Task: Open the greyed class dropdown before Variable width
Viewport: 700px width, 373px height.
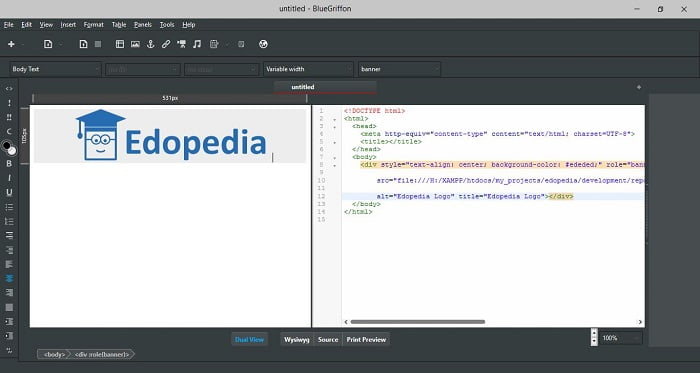Action: click(x=221, y=69)
